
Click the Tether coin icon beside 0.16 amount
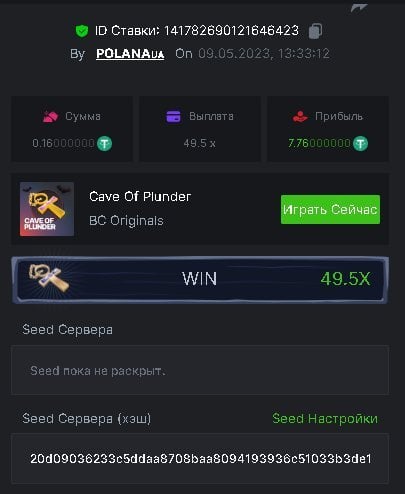click(x=104, y=144)
